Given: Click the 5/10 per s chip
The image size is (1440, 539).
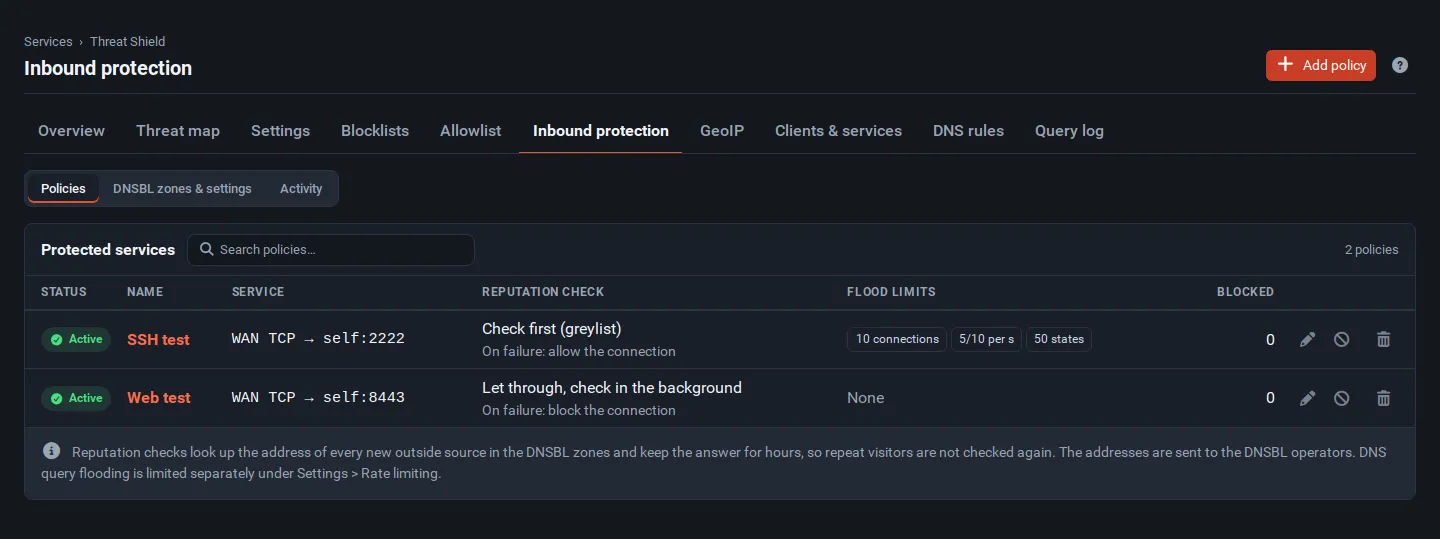Looking at the screenshot, I should 986,339.
